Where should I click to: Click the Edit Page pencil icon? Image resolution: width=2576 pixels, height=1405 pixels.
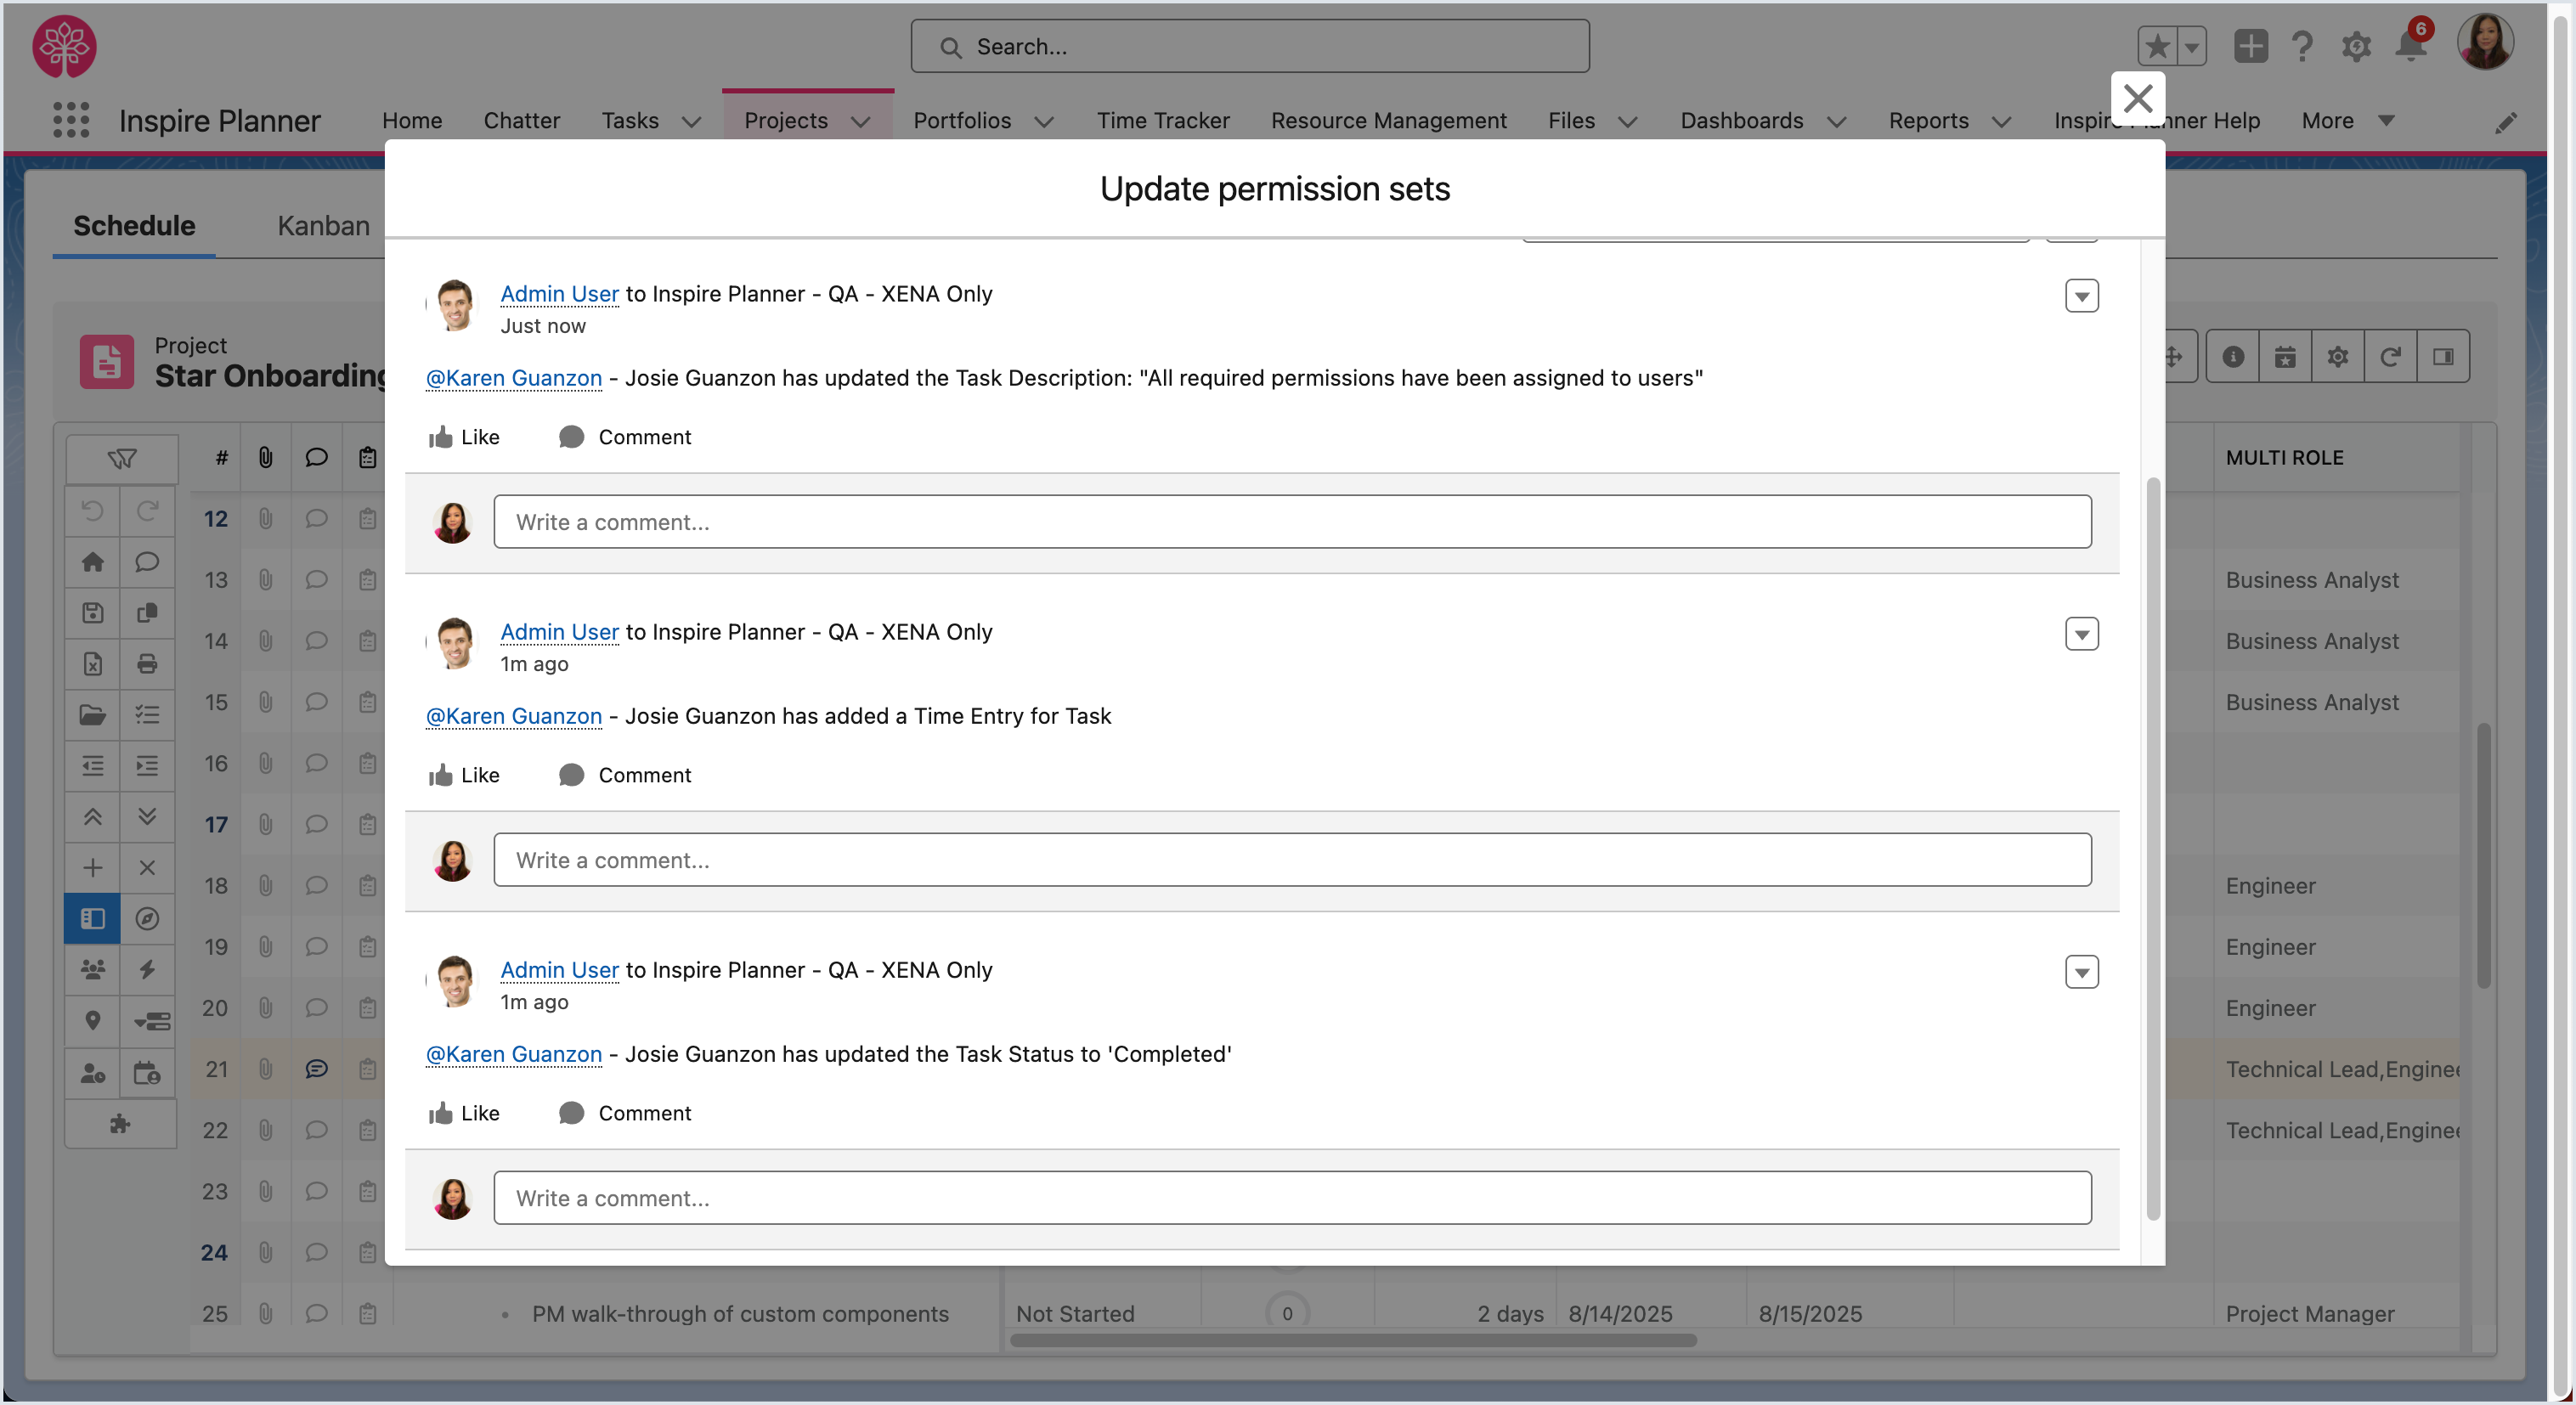[2505, 122]
